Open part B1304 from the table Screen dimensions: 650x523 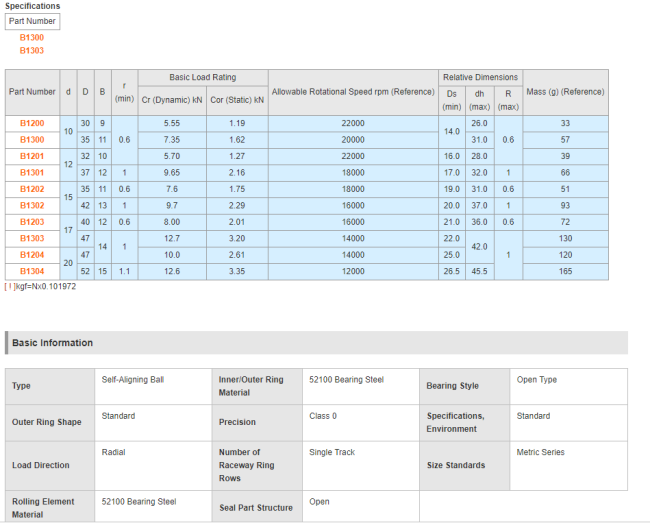pos(32,271)
